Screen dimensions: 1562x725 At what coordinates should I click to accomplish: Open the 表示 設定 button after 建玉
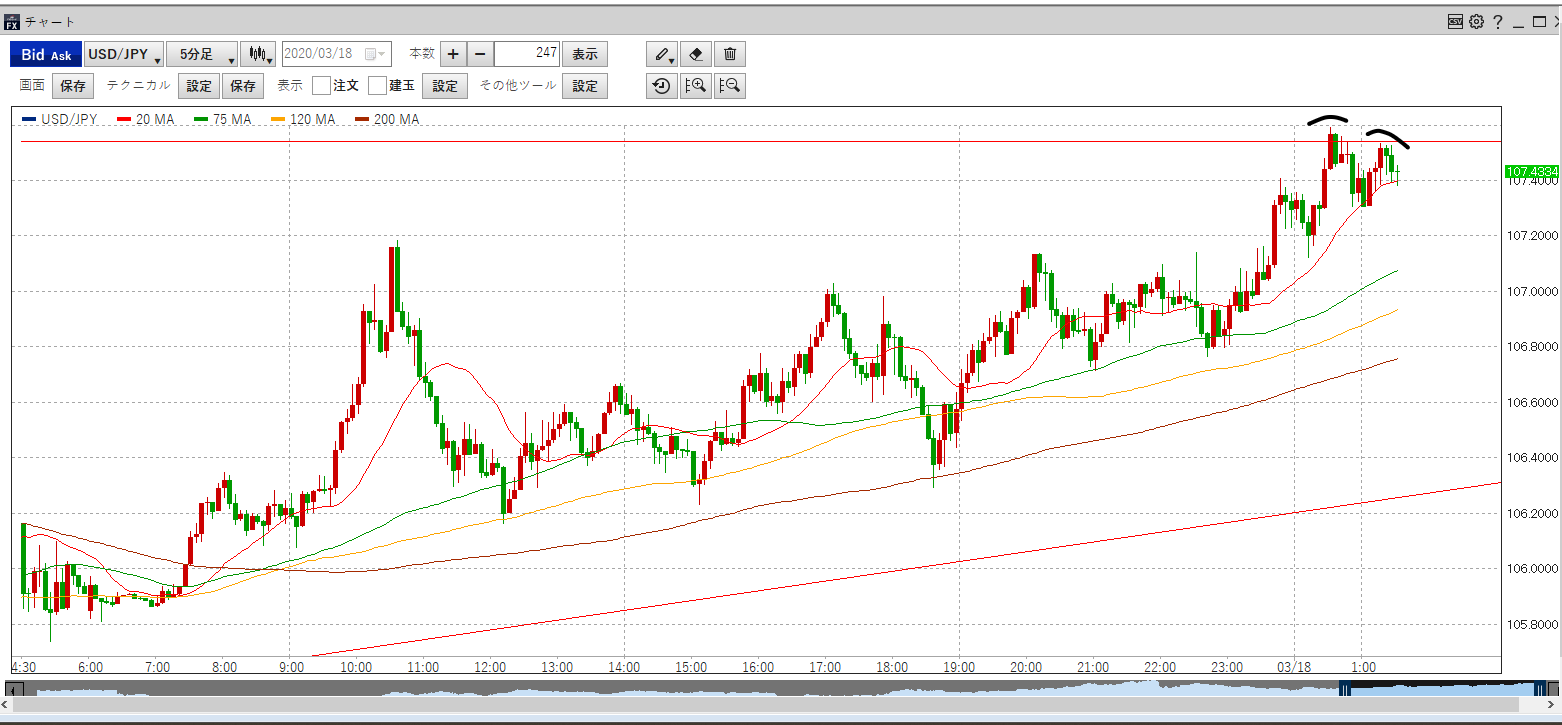pyautogui.click(x=445, y=86)
